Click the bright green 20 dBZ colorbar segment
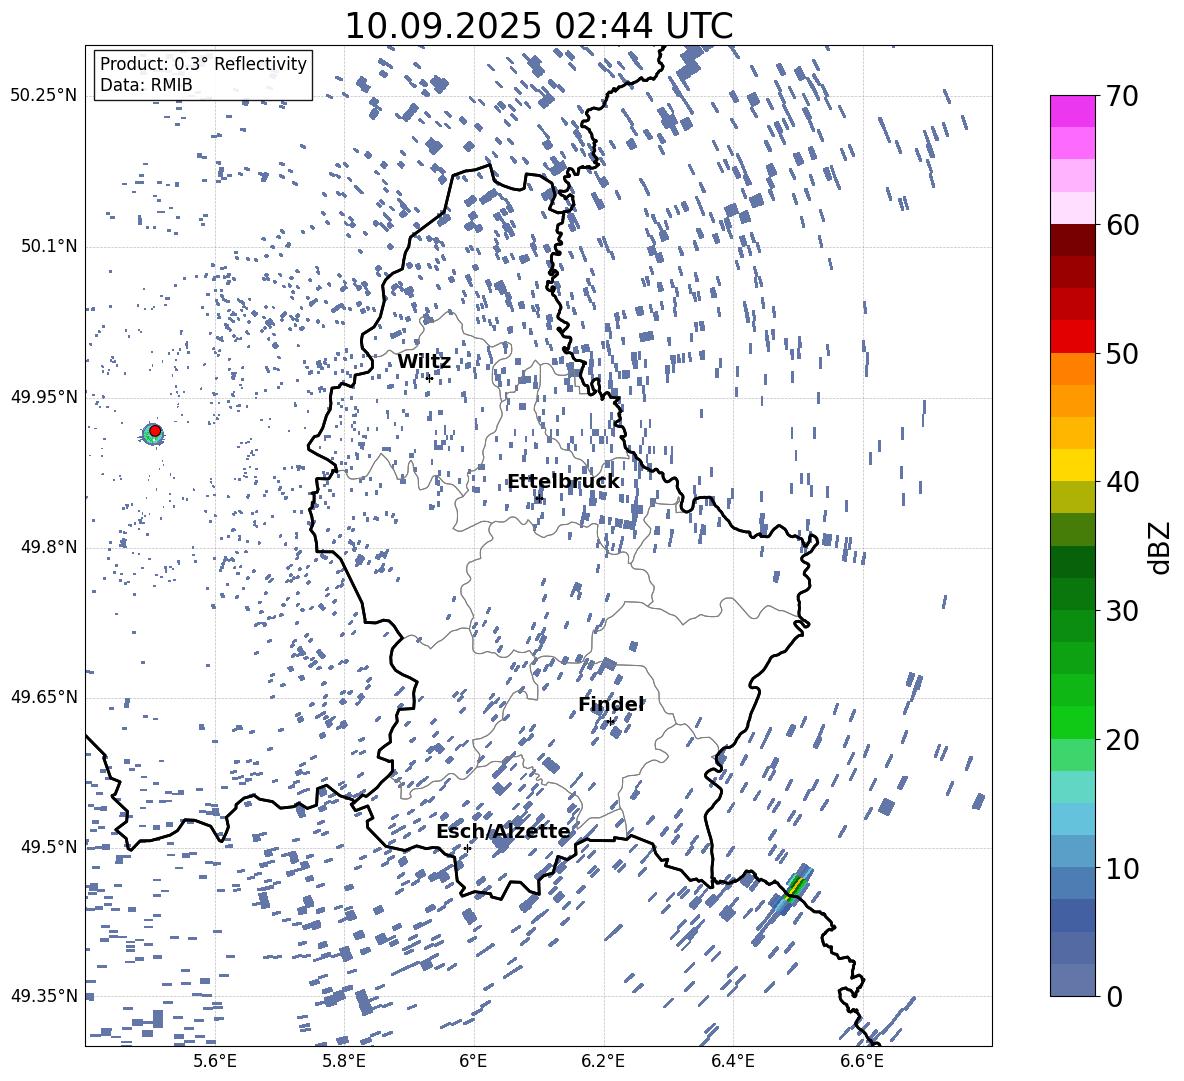Screen dimensions: 1184x1081 pyautogui.click(x=1072, y=722)
